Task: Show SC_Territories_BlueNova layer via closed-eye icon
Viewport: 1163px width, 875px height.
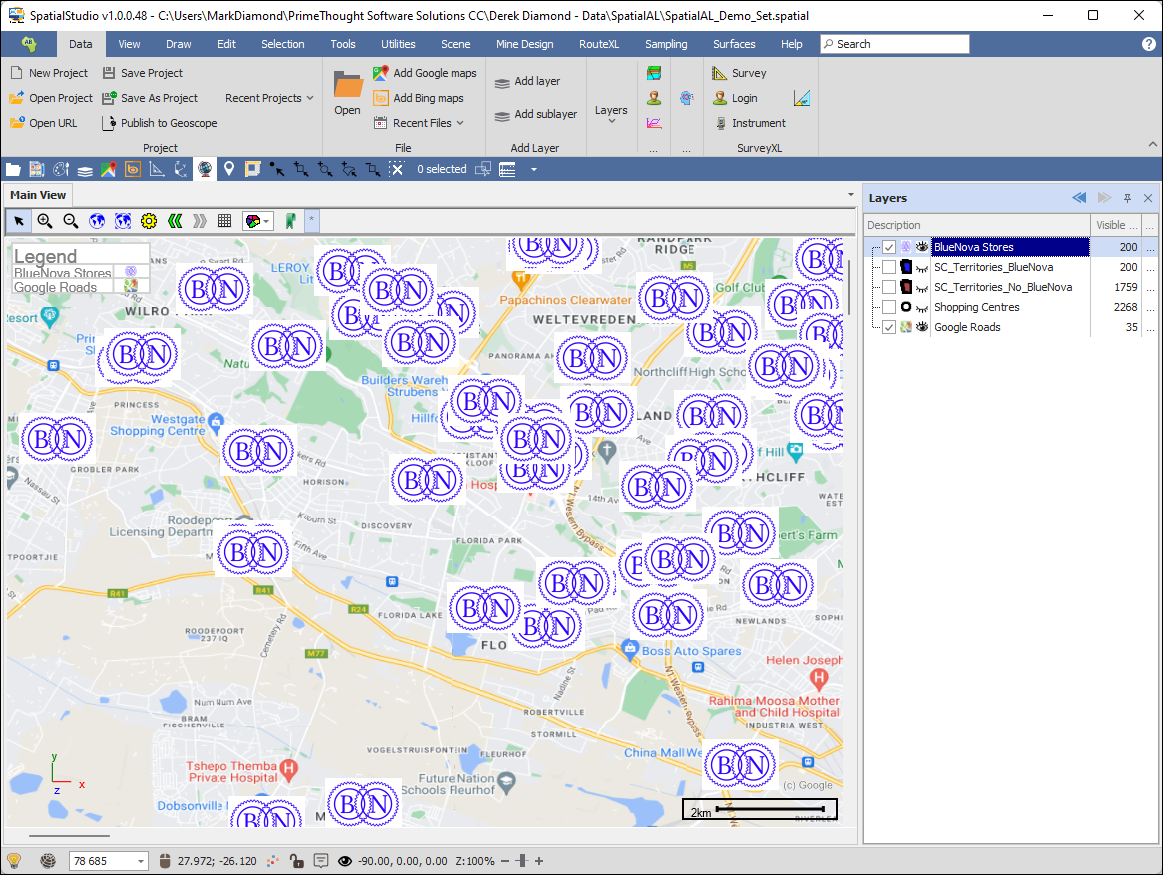Action: click(x=921, y=267)
